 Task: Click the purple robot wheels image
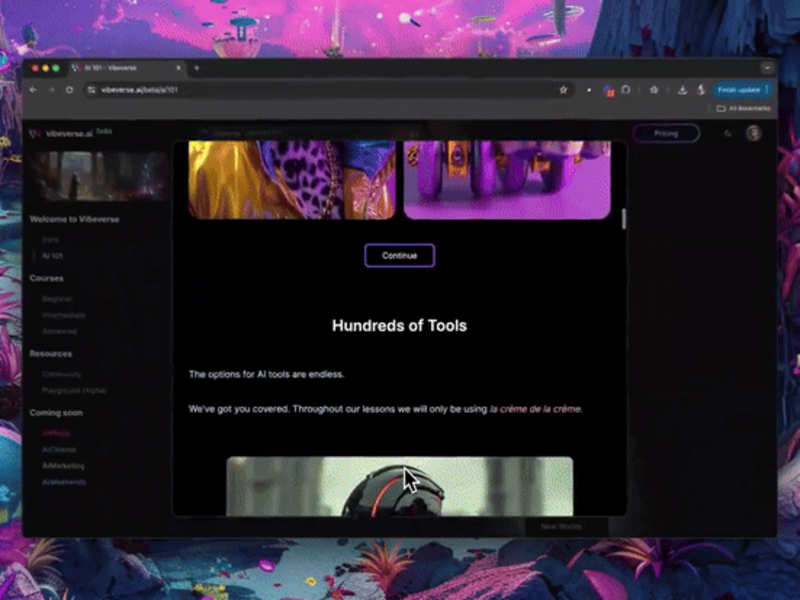tap(507, 180)
